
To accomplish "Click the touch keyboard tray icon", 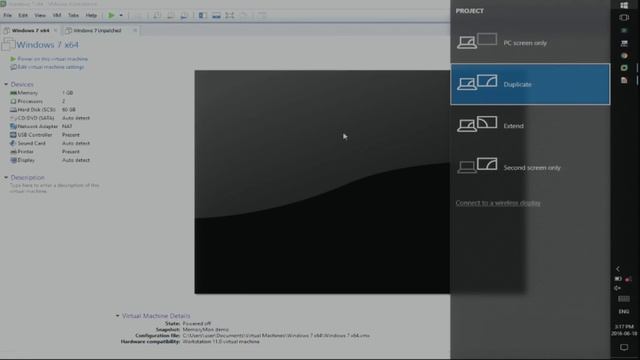I will [x=624, y=299].
